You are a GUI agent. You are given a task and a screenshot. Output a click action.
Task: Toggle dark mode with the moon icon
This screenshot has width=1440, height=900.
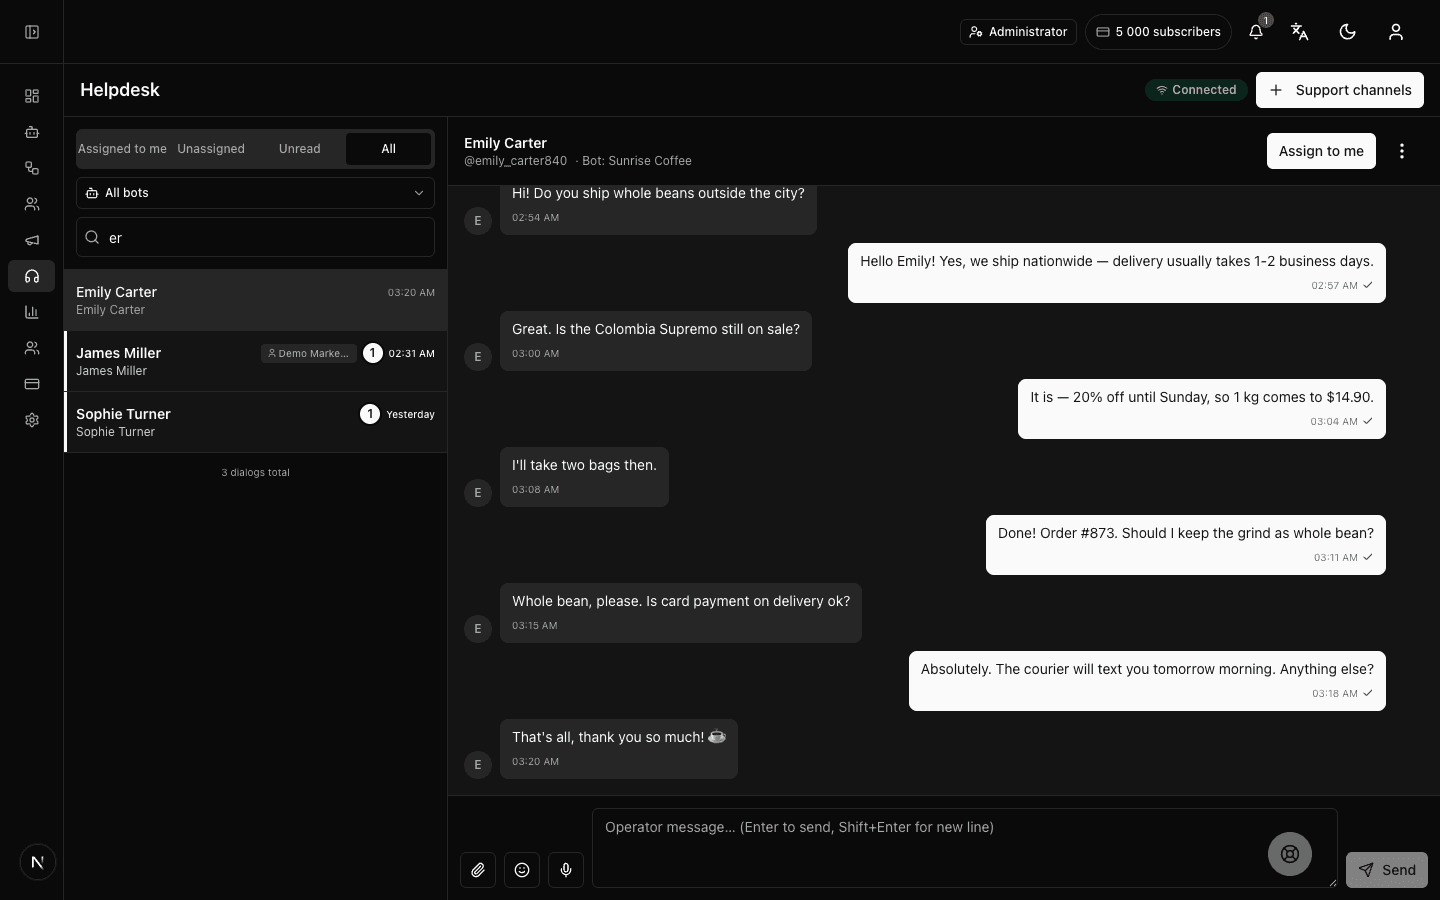point(1348,32)
